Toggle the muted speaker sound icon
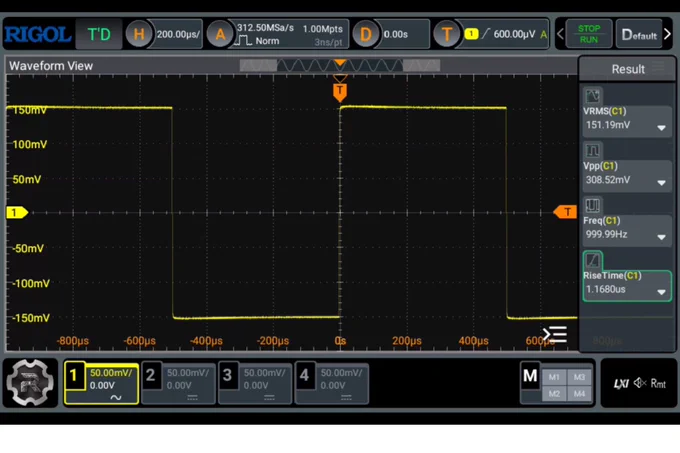 640,383
